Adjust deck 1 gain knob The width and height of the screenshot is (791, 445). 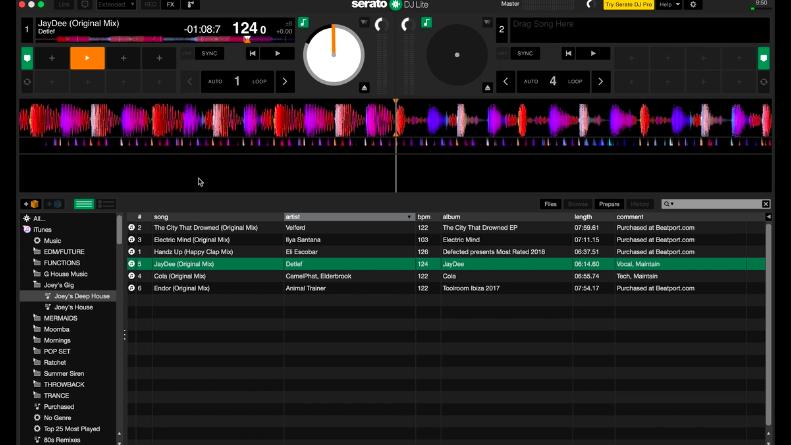381,24
